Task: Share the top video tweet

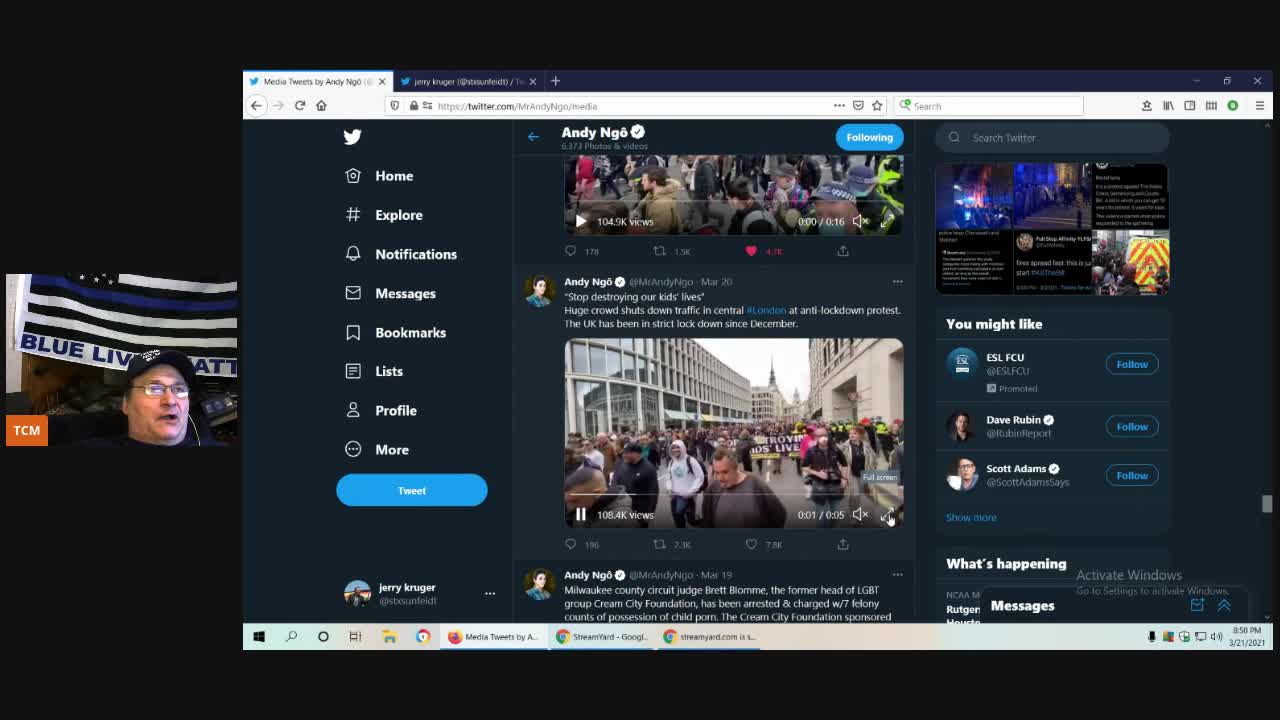Action: pyautogui.click(x=843, y=251)
